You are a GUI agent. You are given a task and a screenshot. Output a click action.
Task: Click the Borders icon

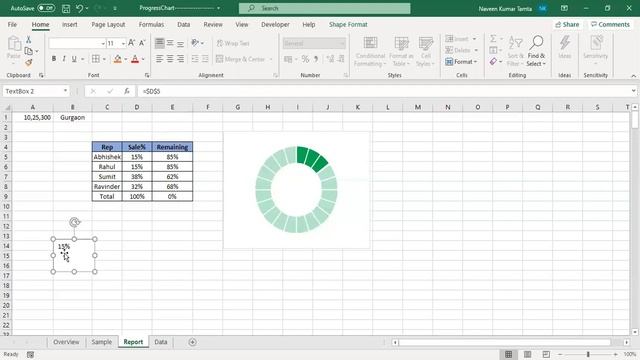coord(96,59)
